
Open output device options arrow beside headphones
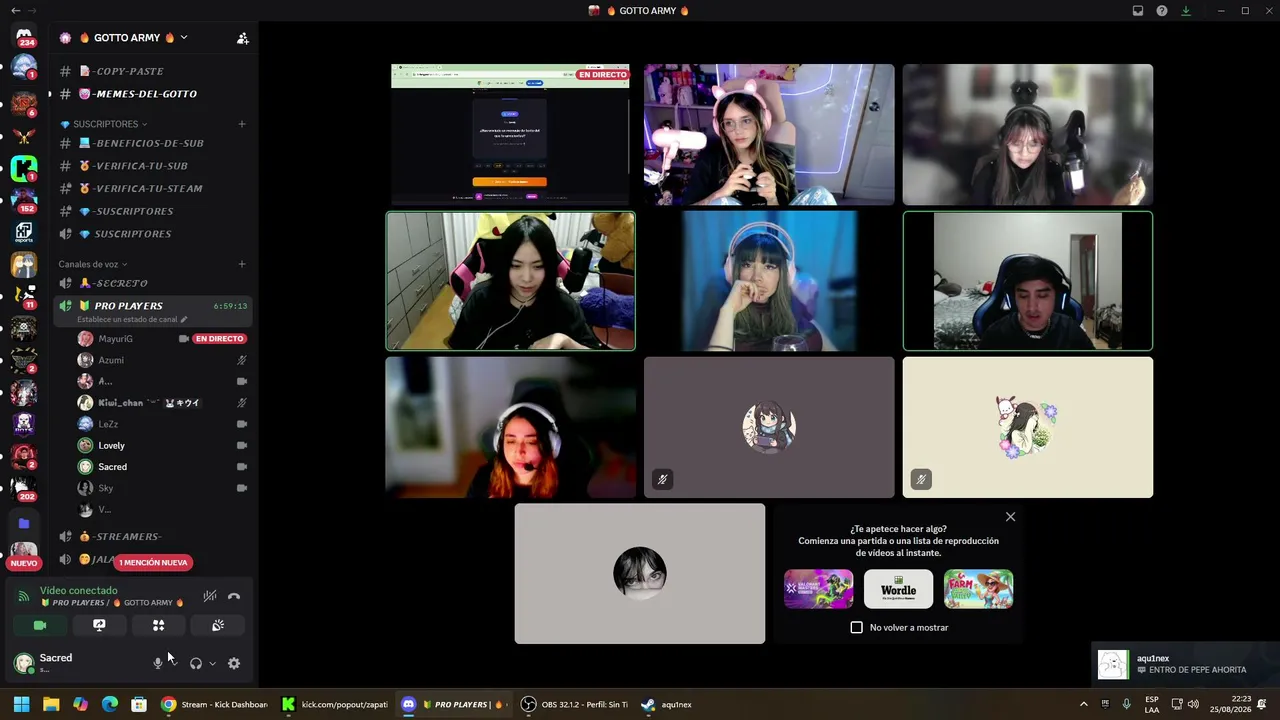click(x=212, y=663)
